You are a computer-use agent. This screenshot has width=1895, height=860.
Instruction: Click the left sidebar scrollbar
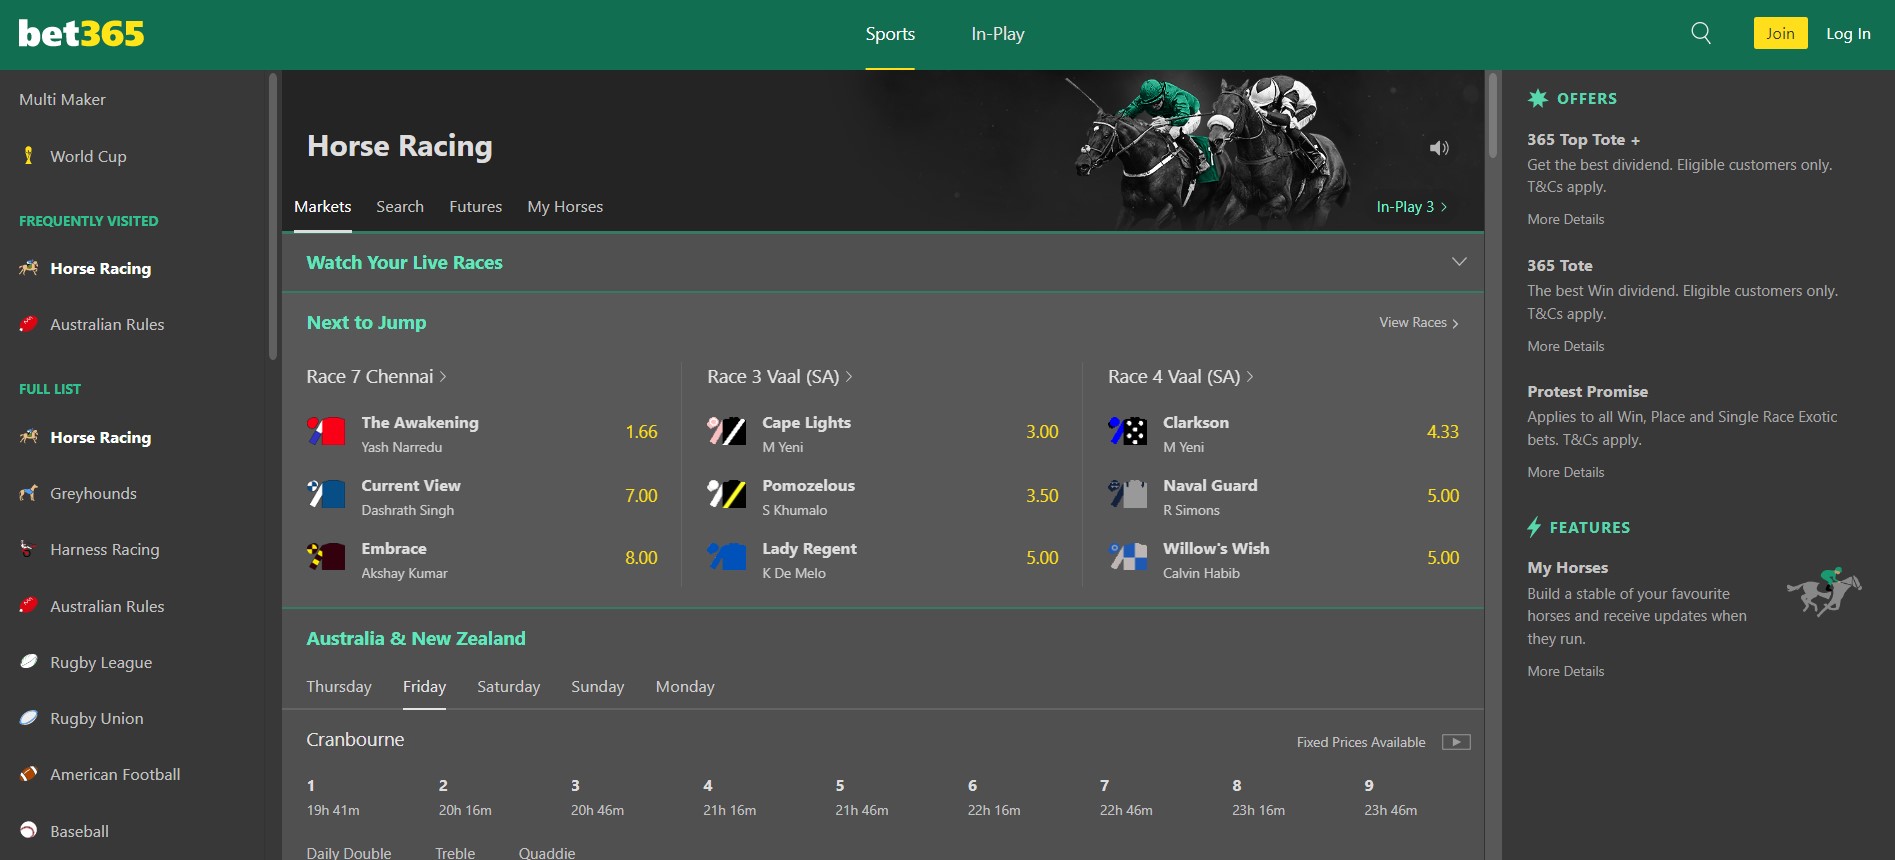(272, 215)
